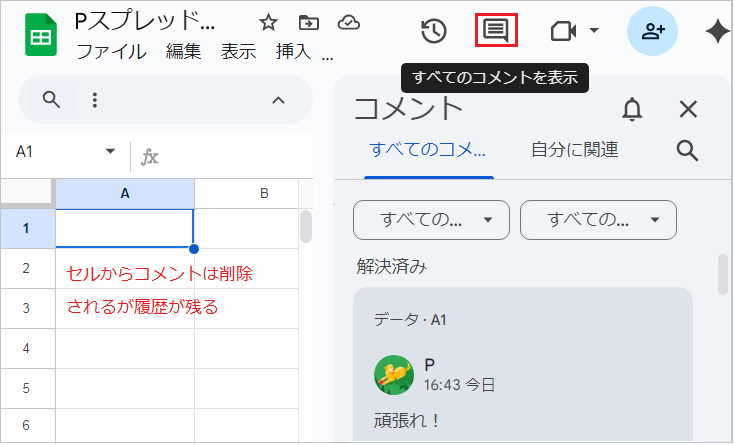Open comment notification bell settings
735x445 pixels.
pyautogui.click(x=632, y=109)
